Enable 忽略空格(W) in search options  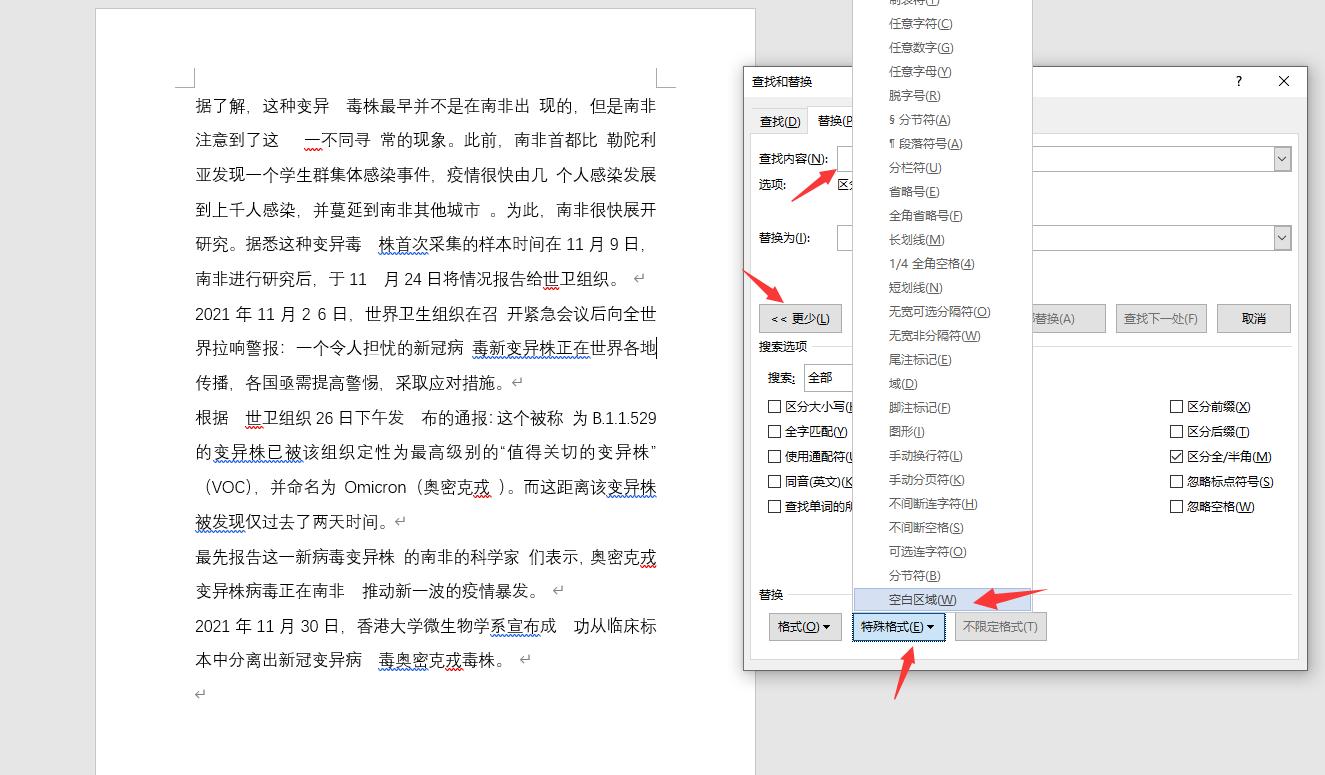[x=1176, y=506]
